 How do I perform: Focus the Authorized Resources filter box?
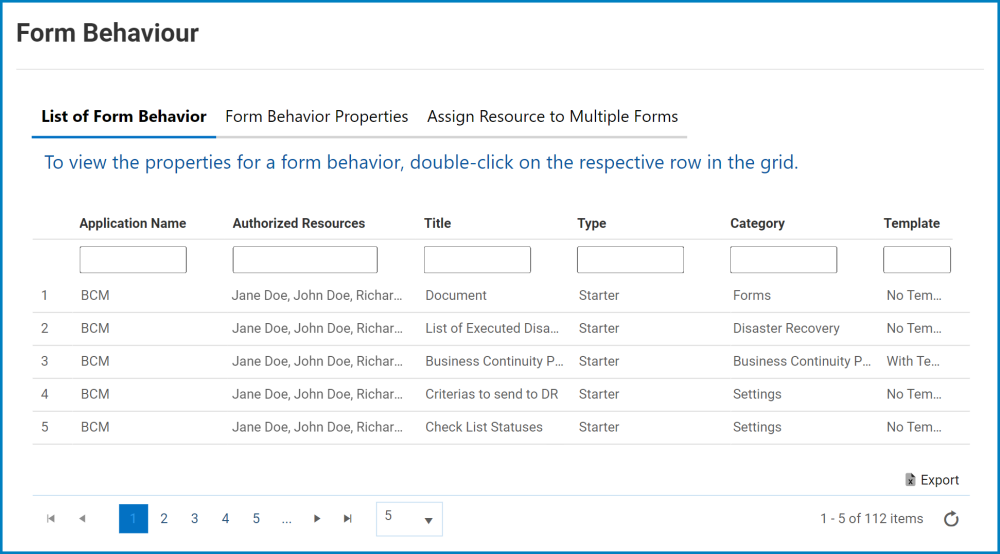point(305,259)
